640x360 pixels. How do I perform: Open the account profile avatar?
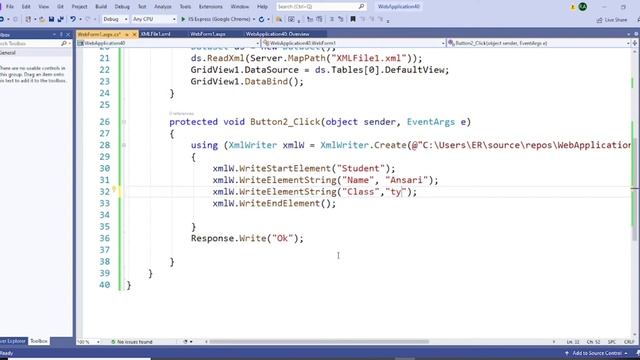click(583, 7)
